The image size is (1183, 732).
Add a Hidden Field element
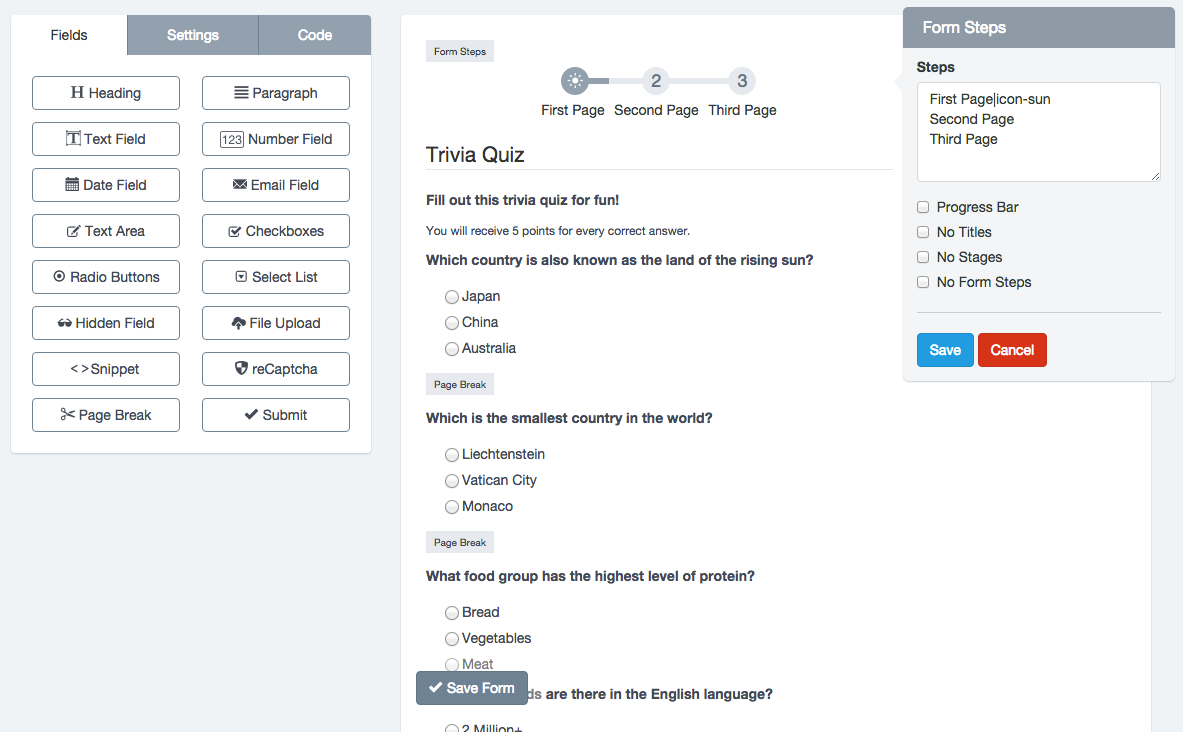coord(106,323)
